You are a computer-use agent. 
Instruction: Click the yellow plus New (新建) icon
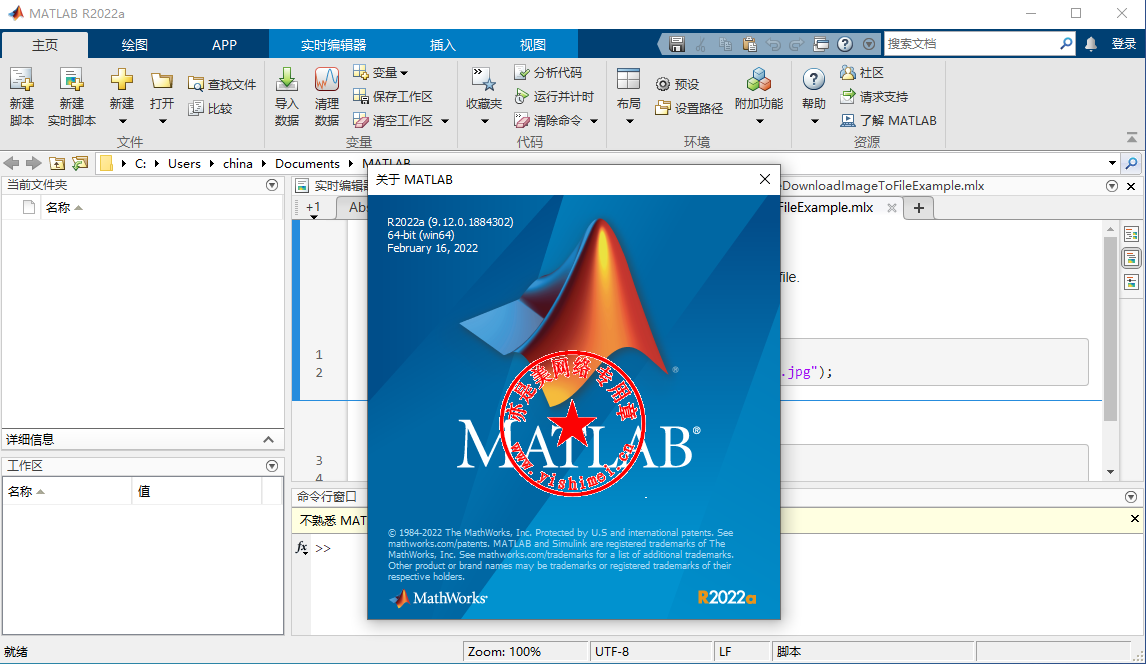[121, 79]
